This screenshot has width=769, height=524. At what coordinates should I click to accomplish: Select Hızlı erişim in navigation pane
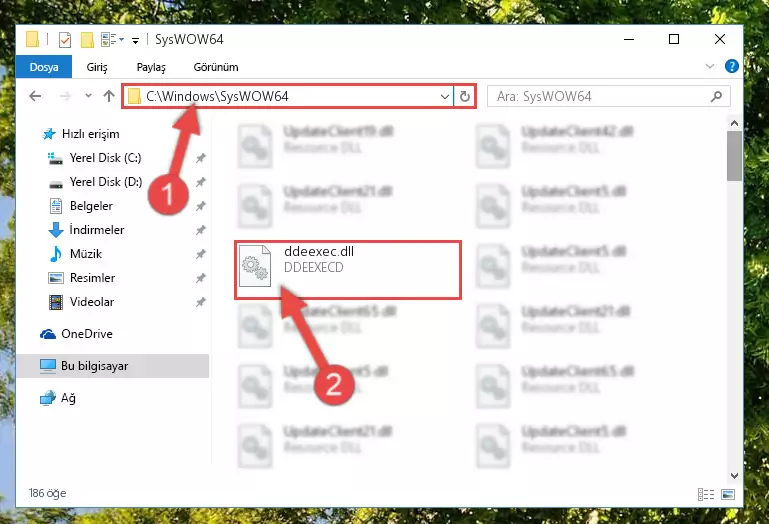pos(90,134)
